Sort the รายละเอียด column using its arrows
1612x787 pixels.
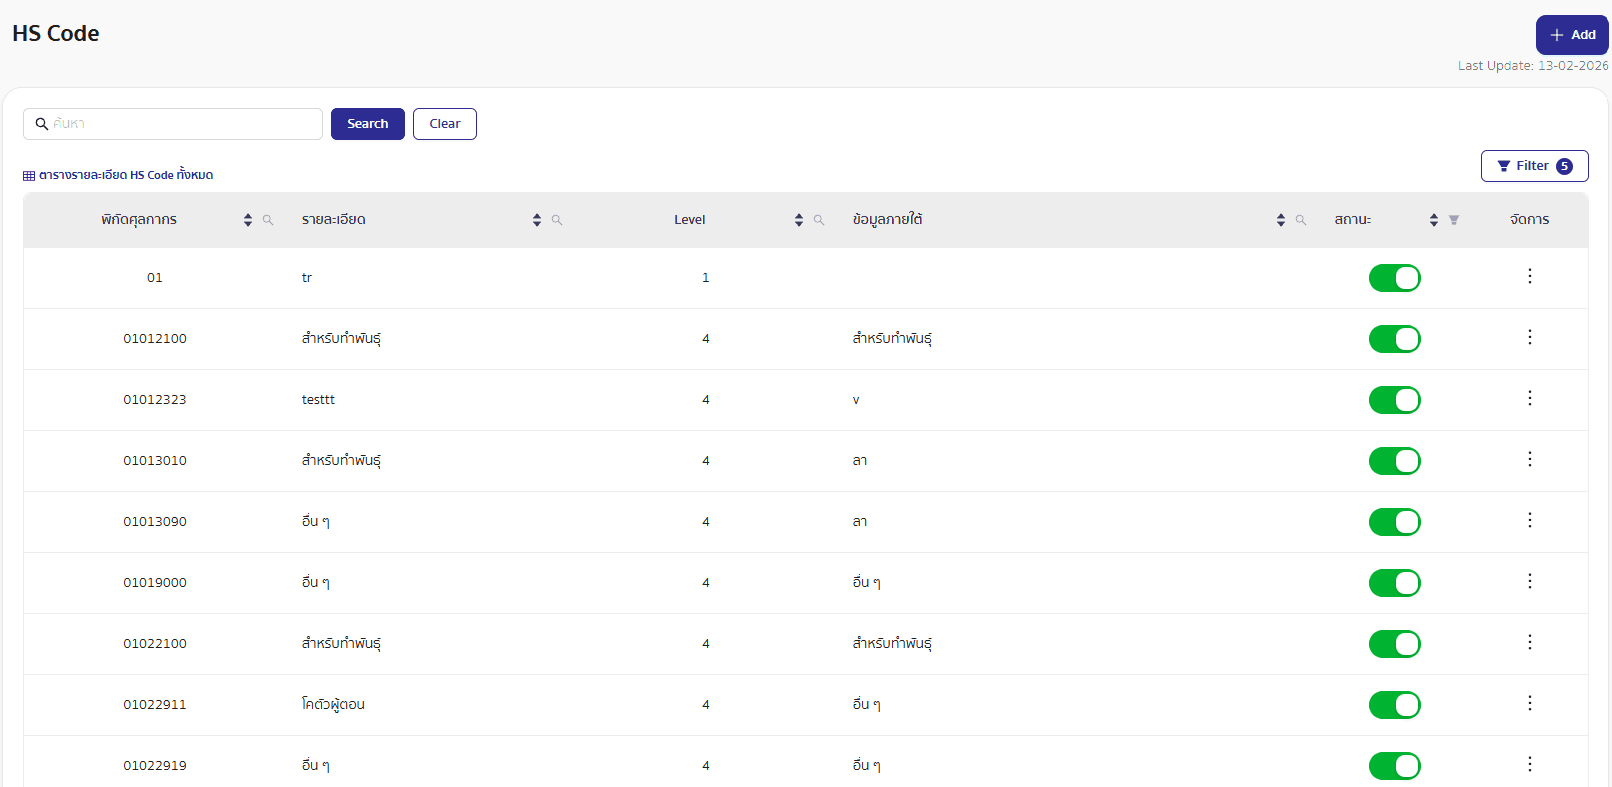[537, 220]
